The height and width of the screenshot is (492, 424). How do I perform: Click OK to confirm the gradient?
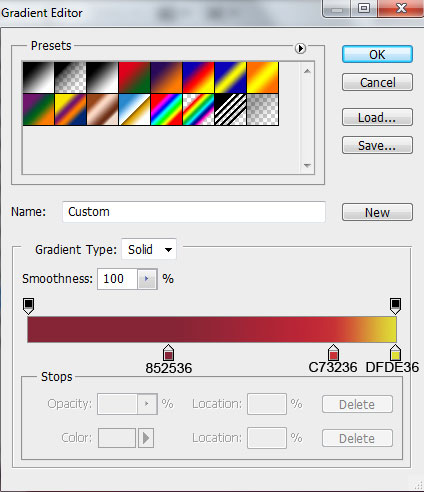click(377, 54)
